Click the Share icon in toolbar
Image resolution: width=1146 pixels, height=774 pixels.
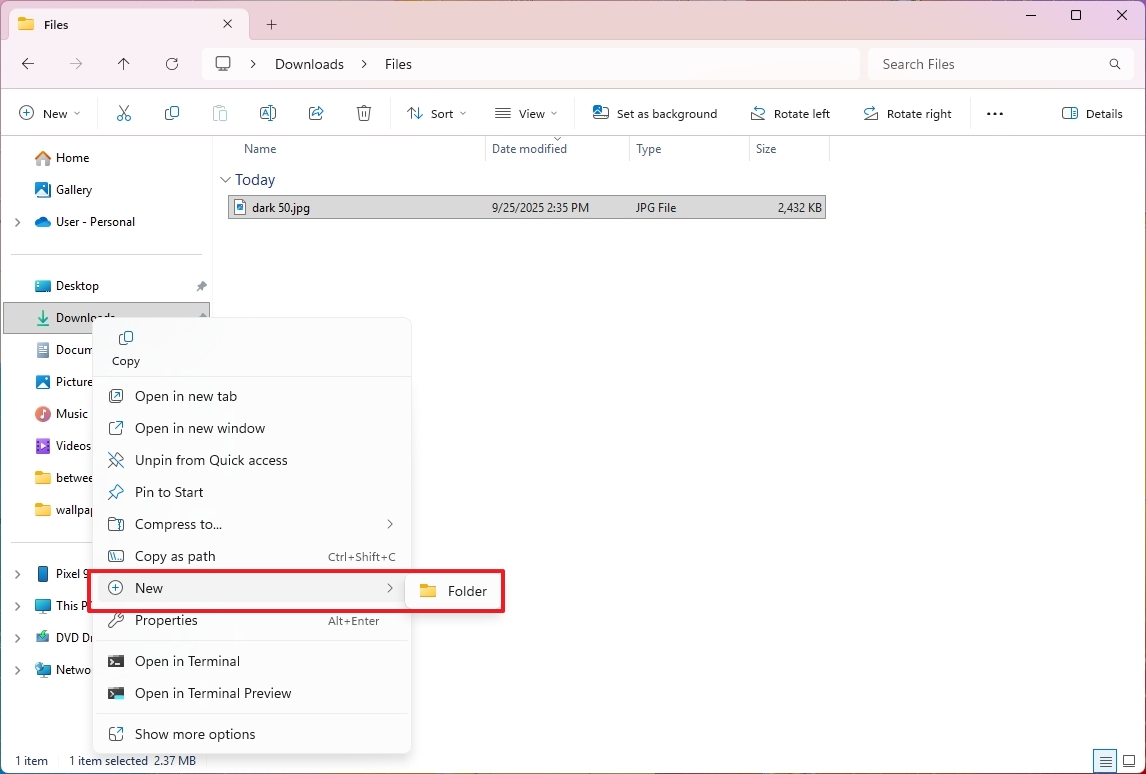(x=316, y=113)
